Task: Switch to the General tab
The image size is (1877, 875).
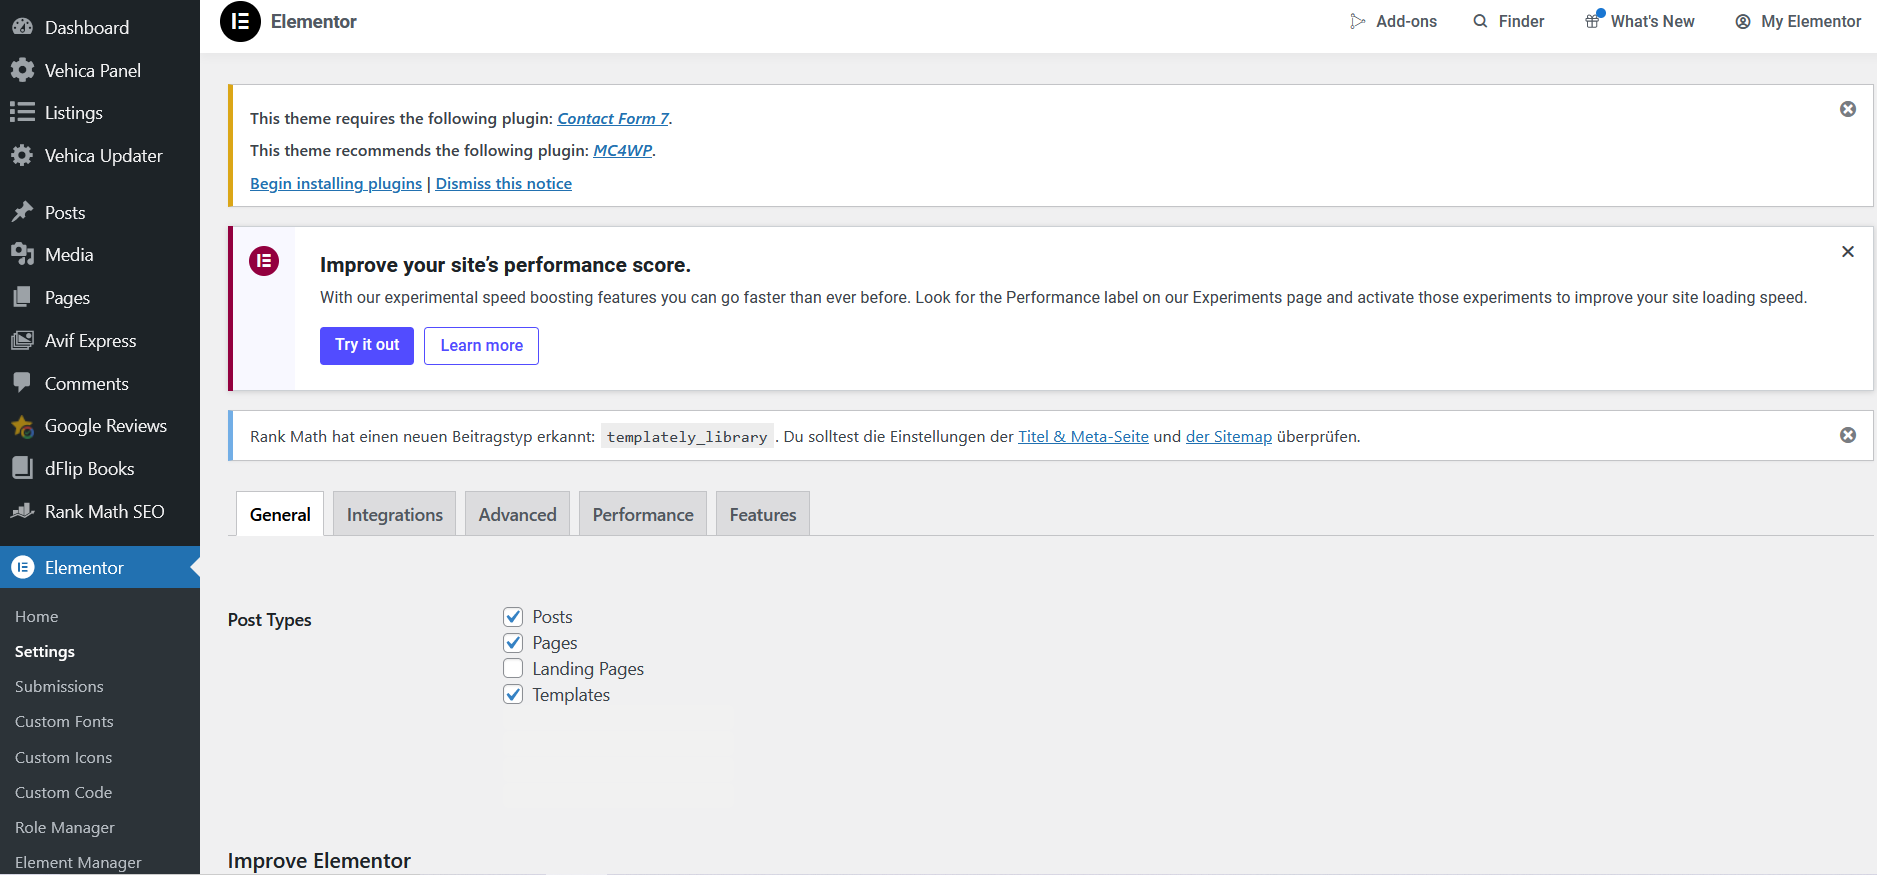Action: [x=280, y=514]
